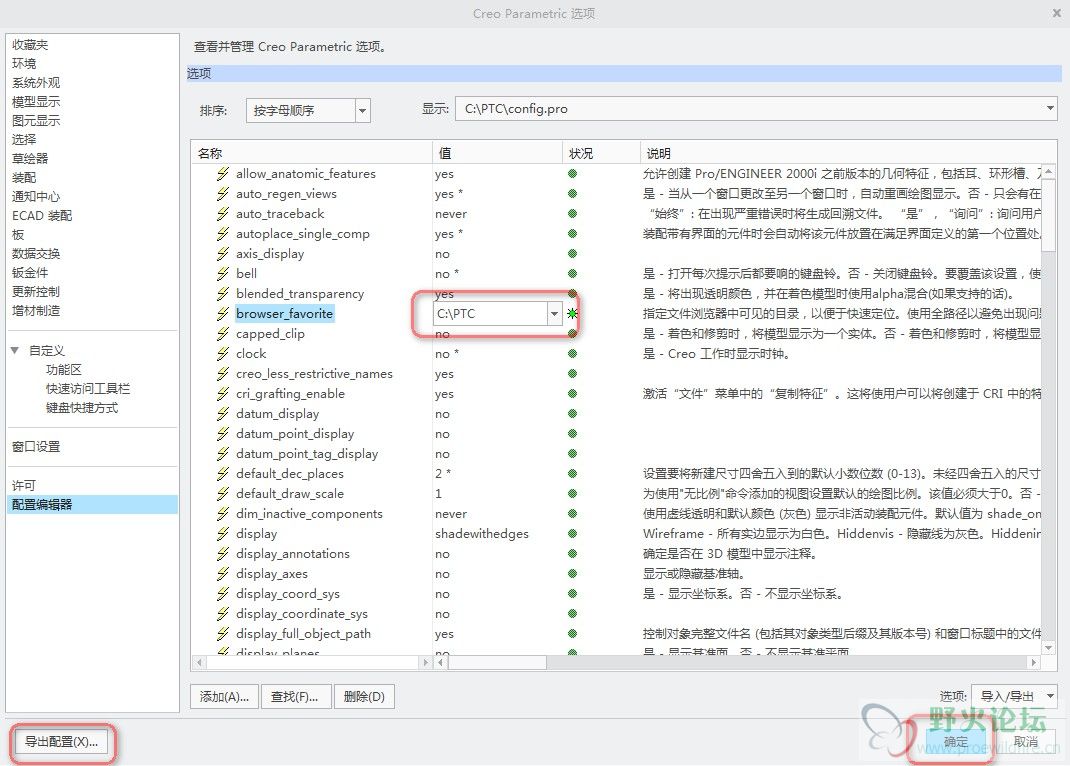Click lightning icon beside cri_grafting_enable
This screenshot has width=1070, height=766.
coord(222,394)
